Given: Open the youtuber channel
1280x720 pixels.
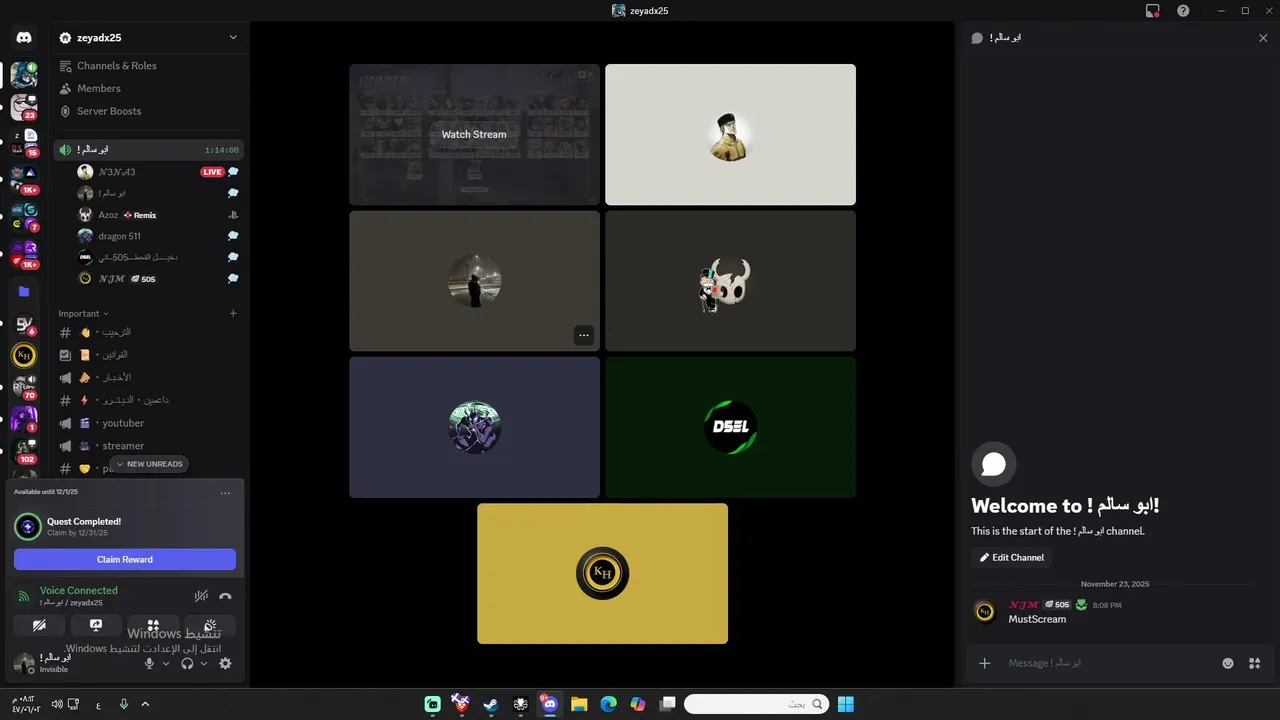Looking at the screenshot, I should [x=149, y=423].
